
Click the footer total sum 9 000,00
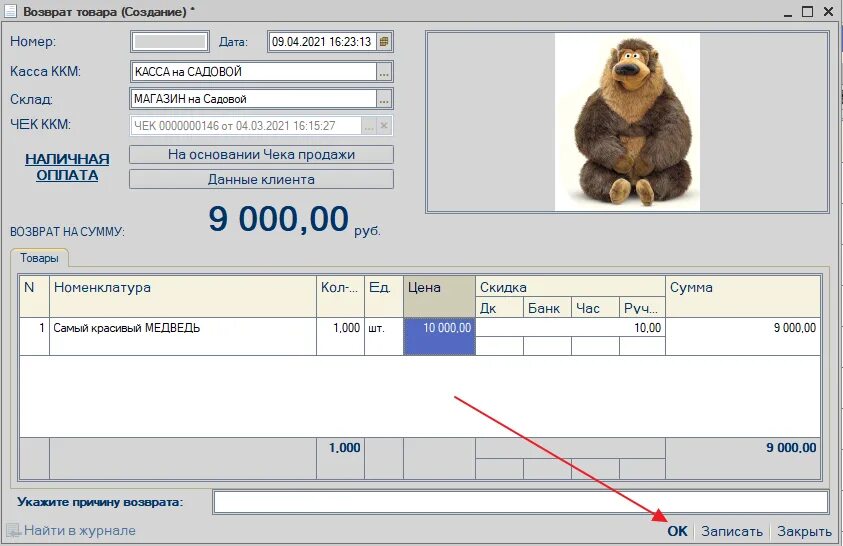743,458
